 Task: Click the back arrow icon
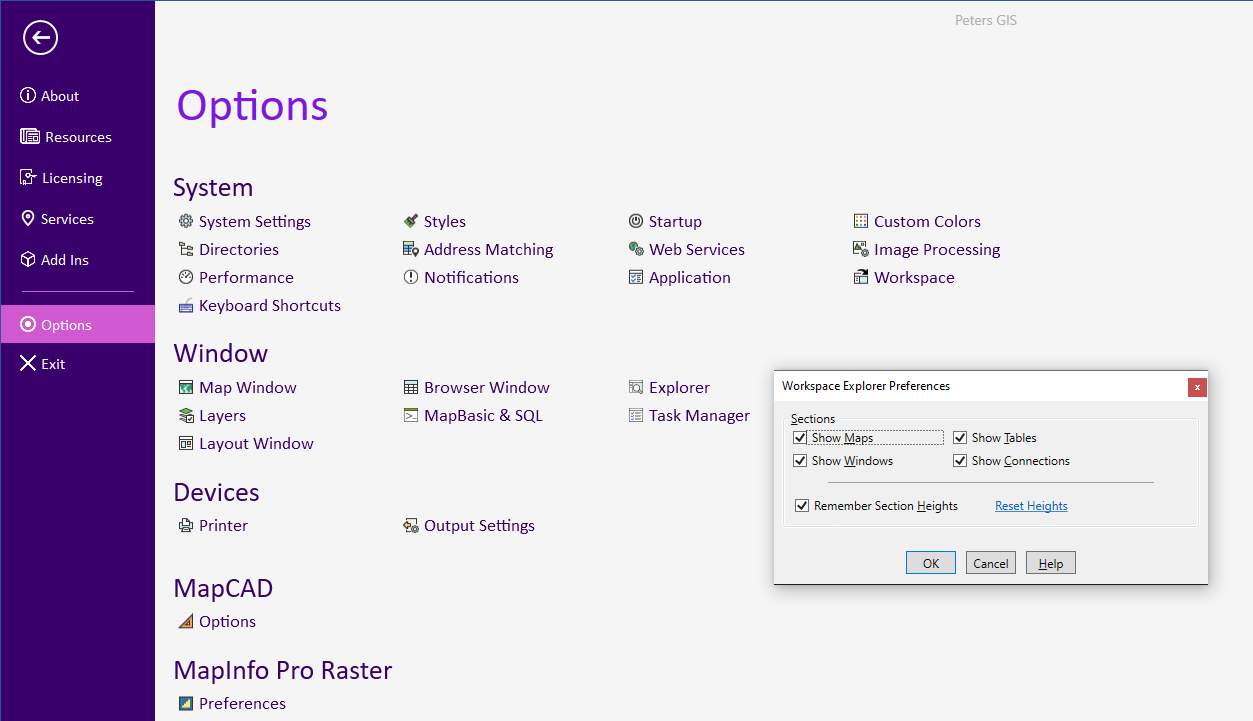coord(41,38)
